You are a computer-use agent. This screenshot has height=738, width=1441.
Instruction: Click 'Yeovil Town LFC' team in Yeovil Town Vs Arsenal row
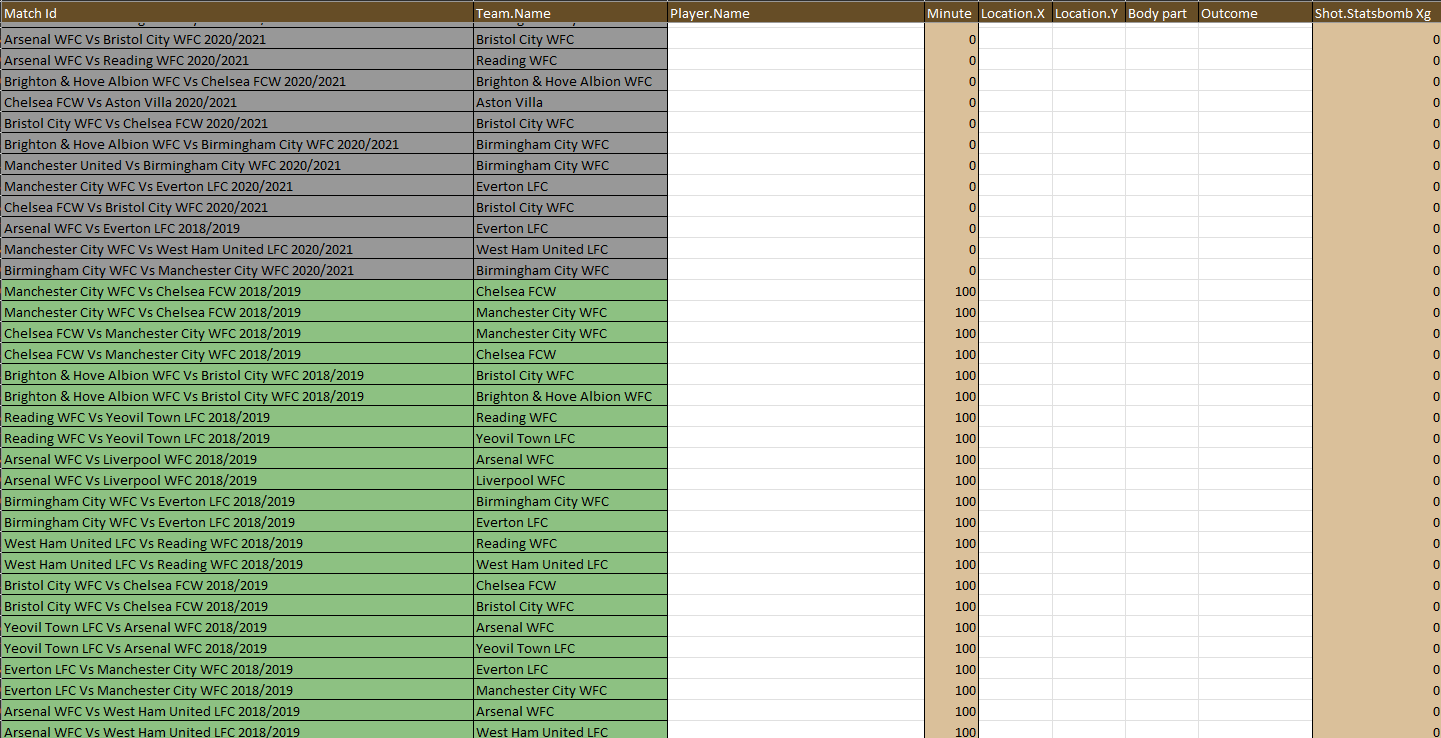(570, 648)
